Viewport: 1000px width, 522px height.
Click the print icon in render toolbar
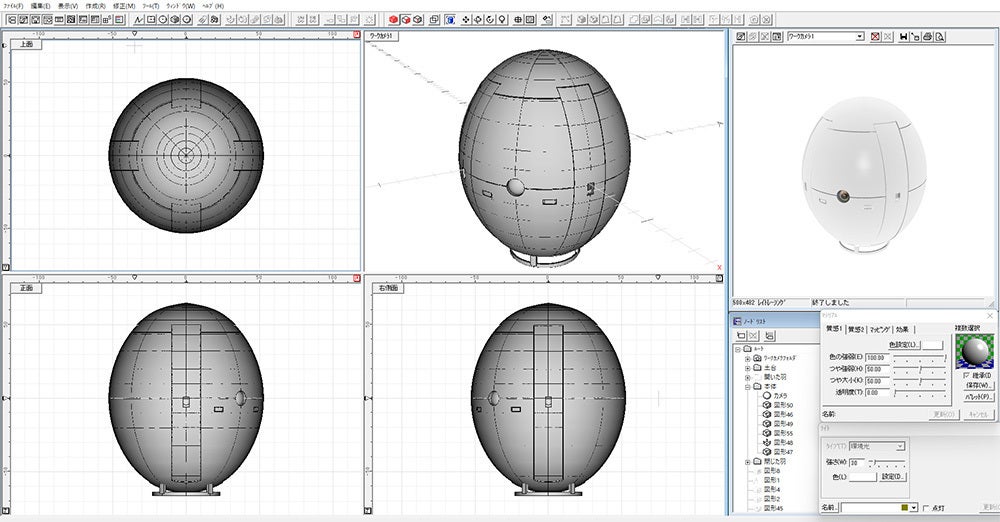click(928, 37)
